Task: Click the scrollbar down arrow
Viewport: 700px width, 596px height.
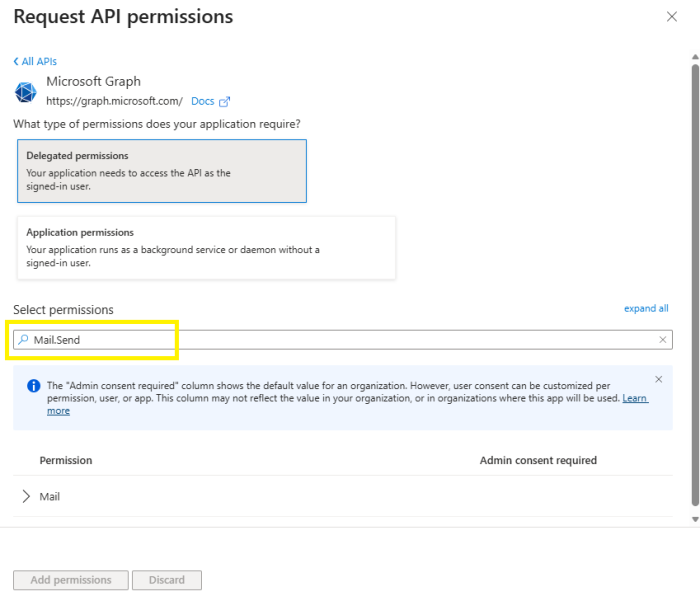Action: (695, 520)
